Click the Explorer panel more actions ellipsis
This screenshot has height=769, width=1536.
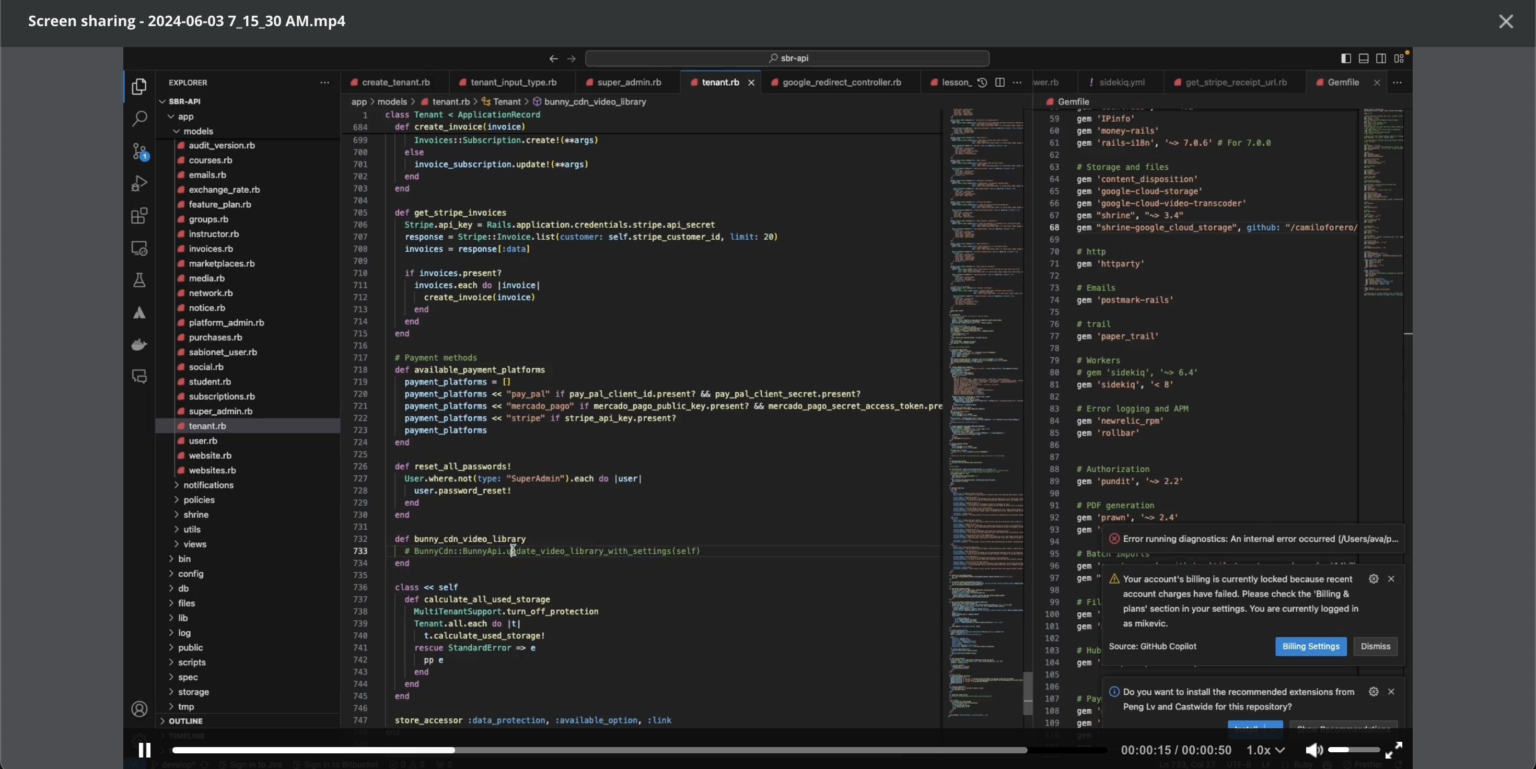tap(324, 82)
